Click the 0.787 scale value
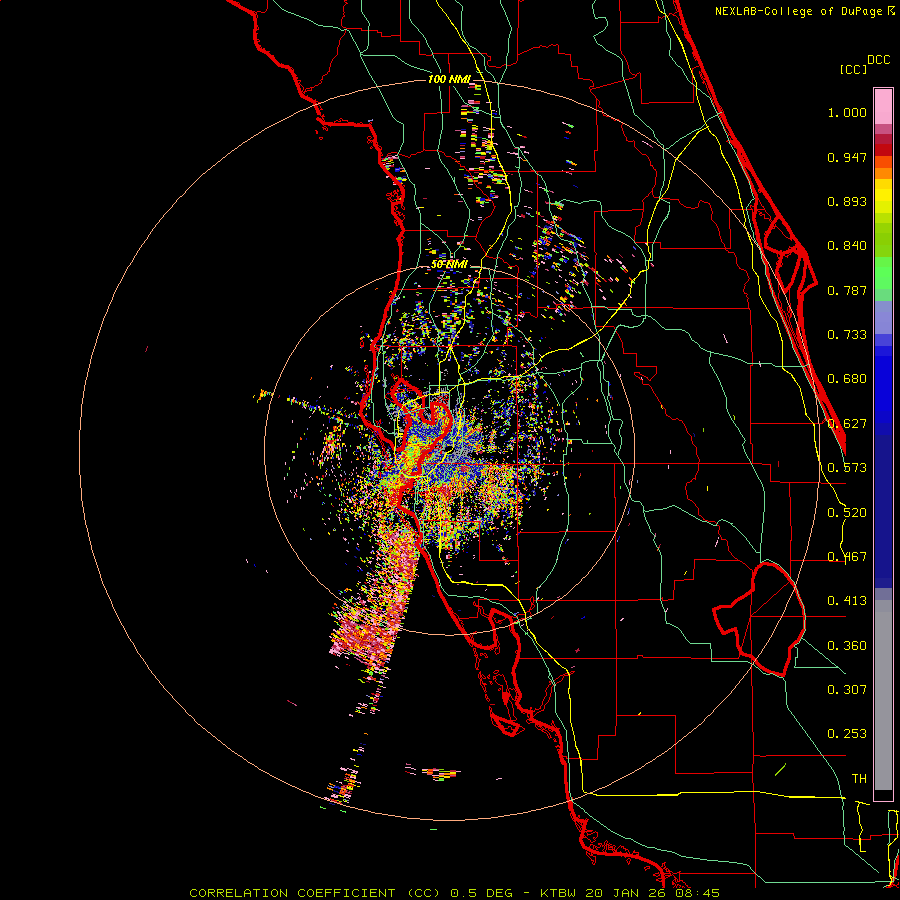Screen dimensions: 900x900 pos(847,290)
